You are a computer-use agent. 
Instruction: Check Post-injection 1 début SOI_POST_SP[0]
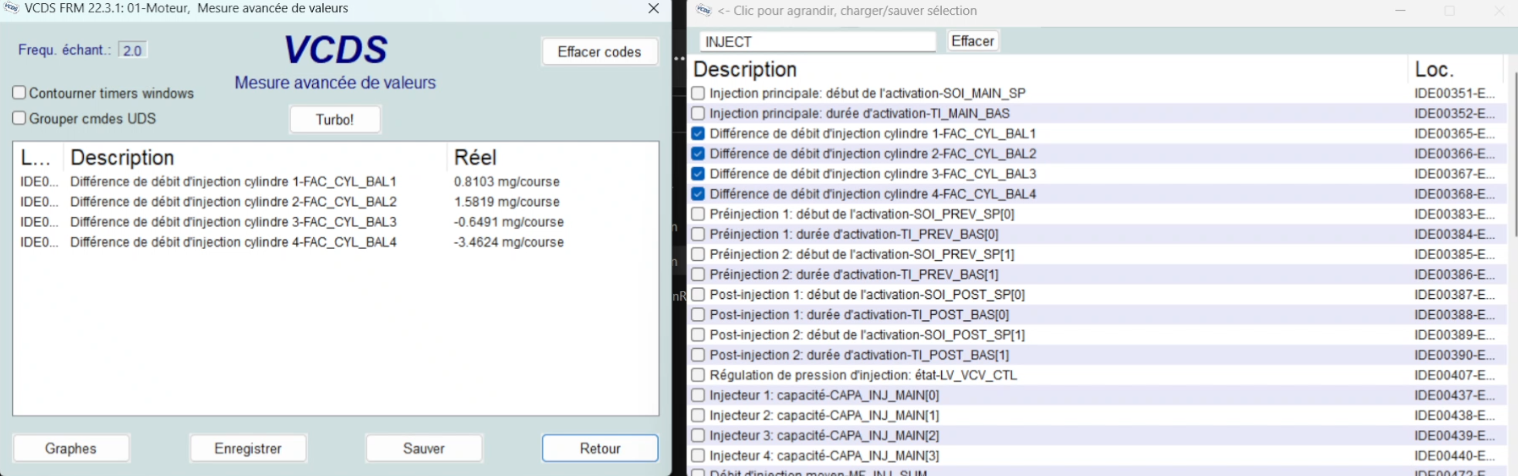click(698, 294)
